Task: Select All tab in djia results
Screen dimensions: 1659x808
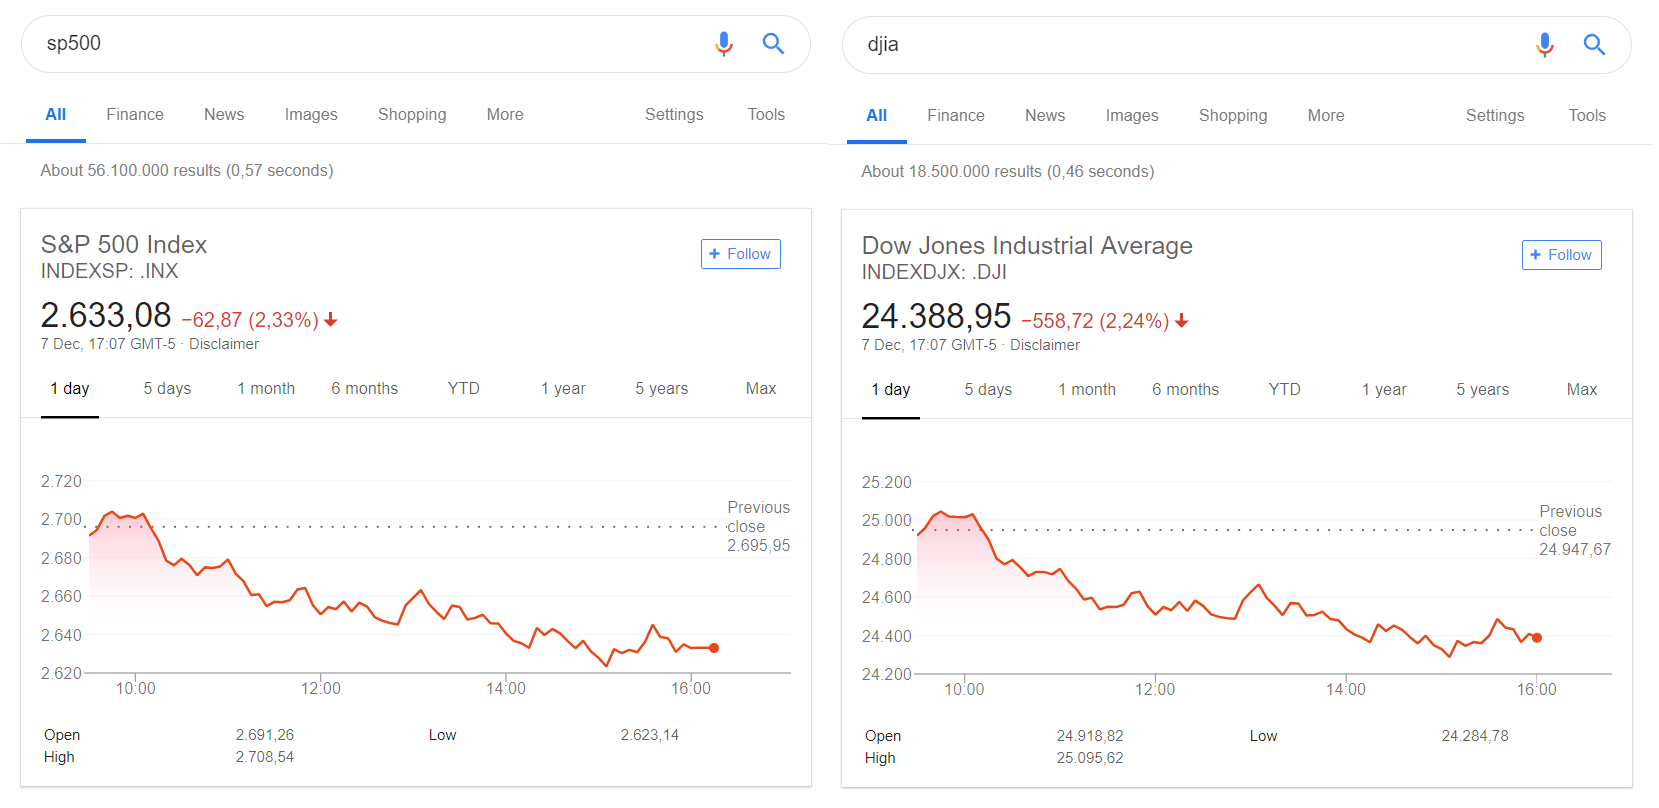Action: pos(877,115)
